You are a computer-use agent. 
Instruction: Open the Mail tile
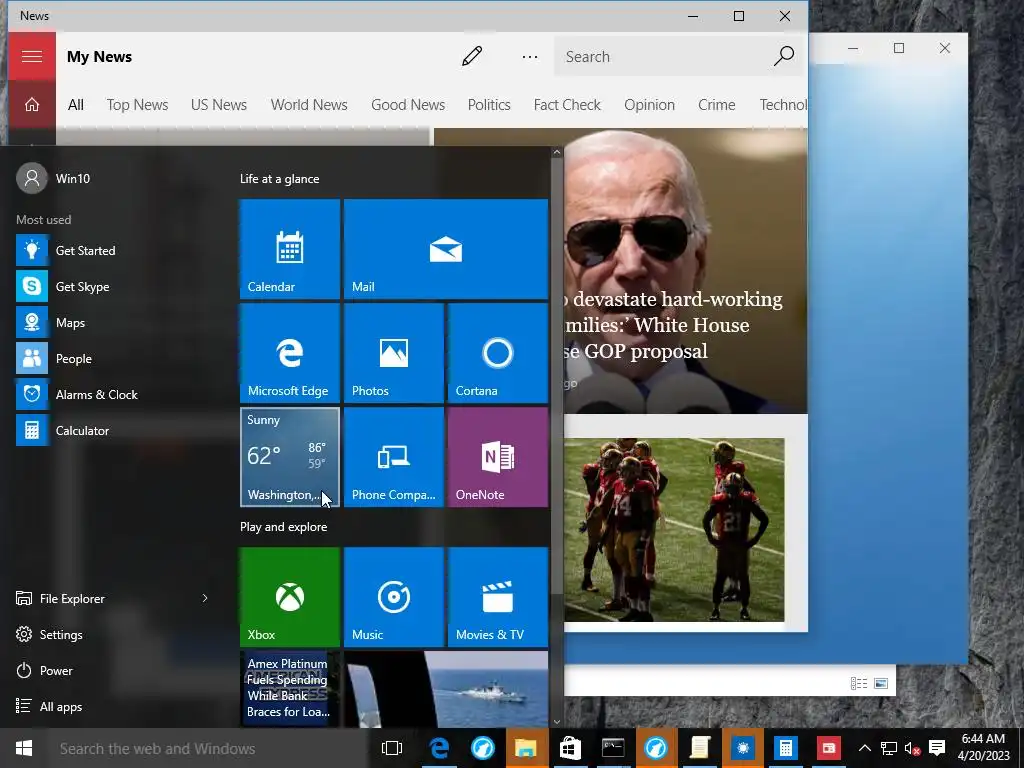point(446,249)
